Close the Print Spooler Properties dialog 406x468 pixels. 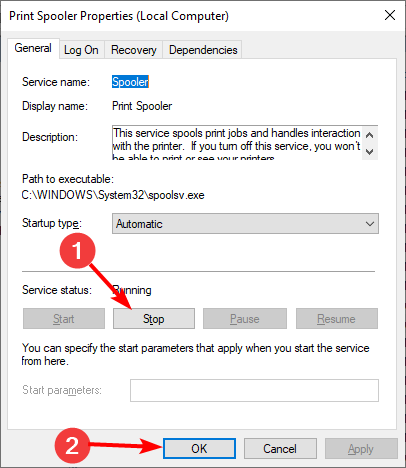point(390,15)
